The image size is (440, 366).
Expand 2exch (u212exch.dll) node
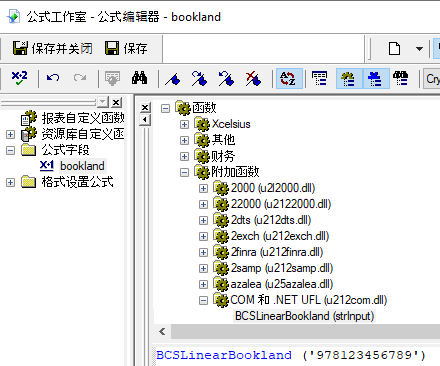point(203,236)
